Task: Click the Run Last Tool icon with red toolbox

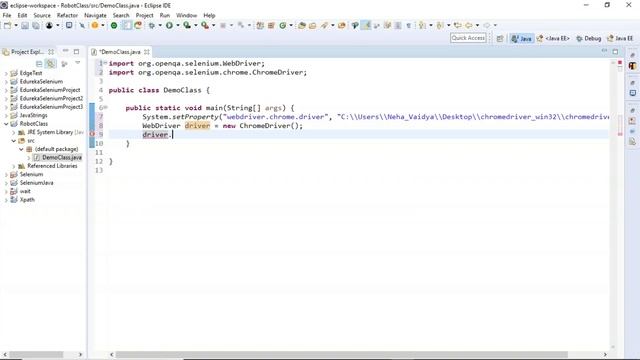Action: pos(205,25)
